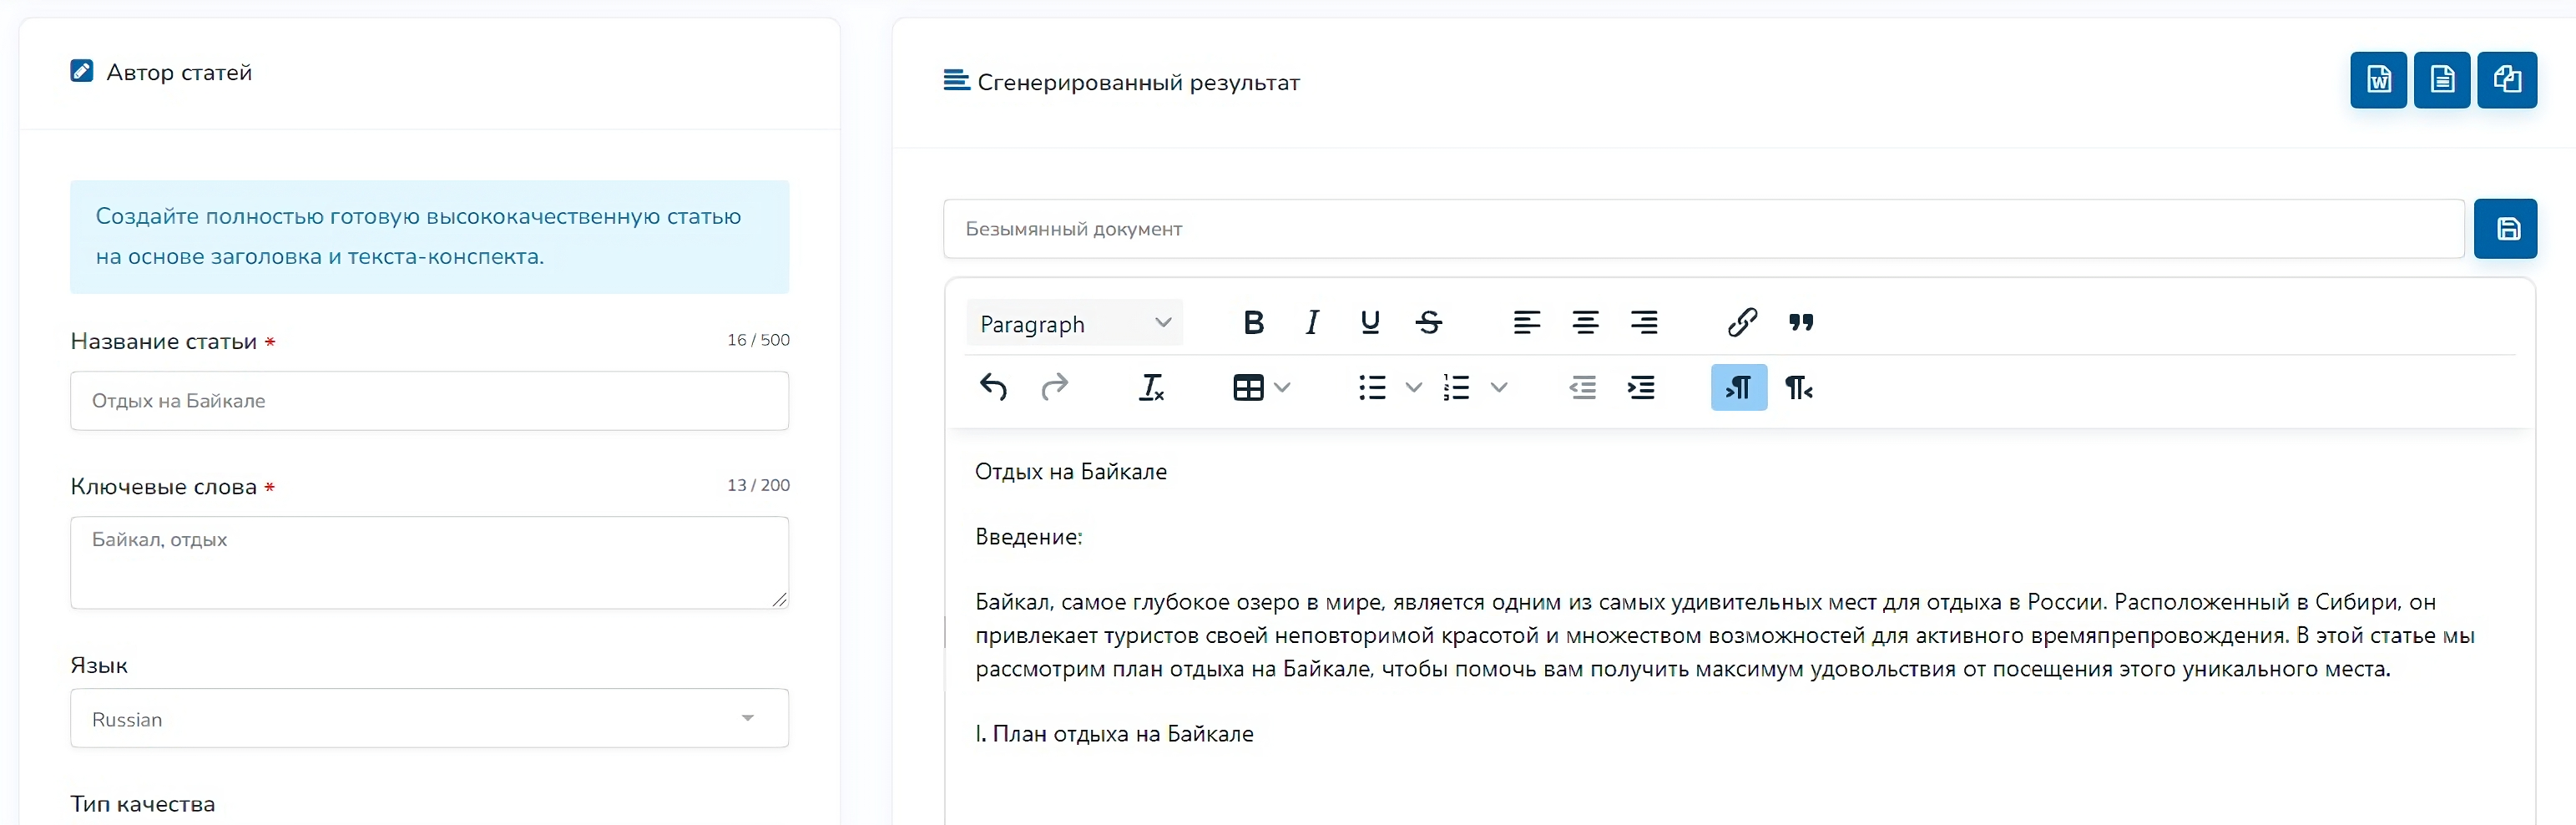Apply strikethrough formatting
Screen dimensions: 2576x825
1429,323
